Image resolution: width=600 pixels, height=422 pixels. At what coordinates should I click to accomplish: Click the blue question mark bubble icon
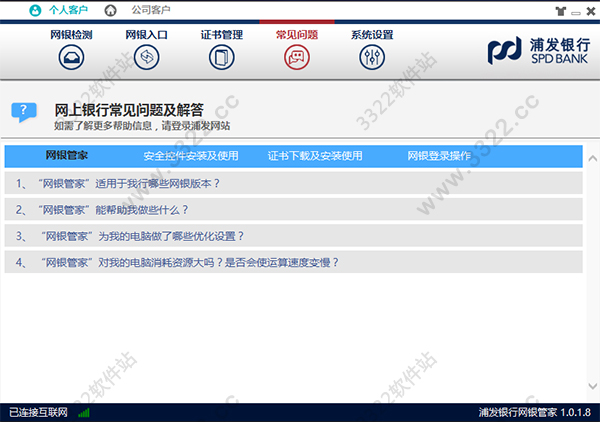pyautogui.click(x=24, y=112)
